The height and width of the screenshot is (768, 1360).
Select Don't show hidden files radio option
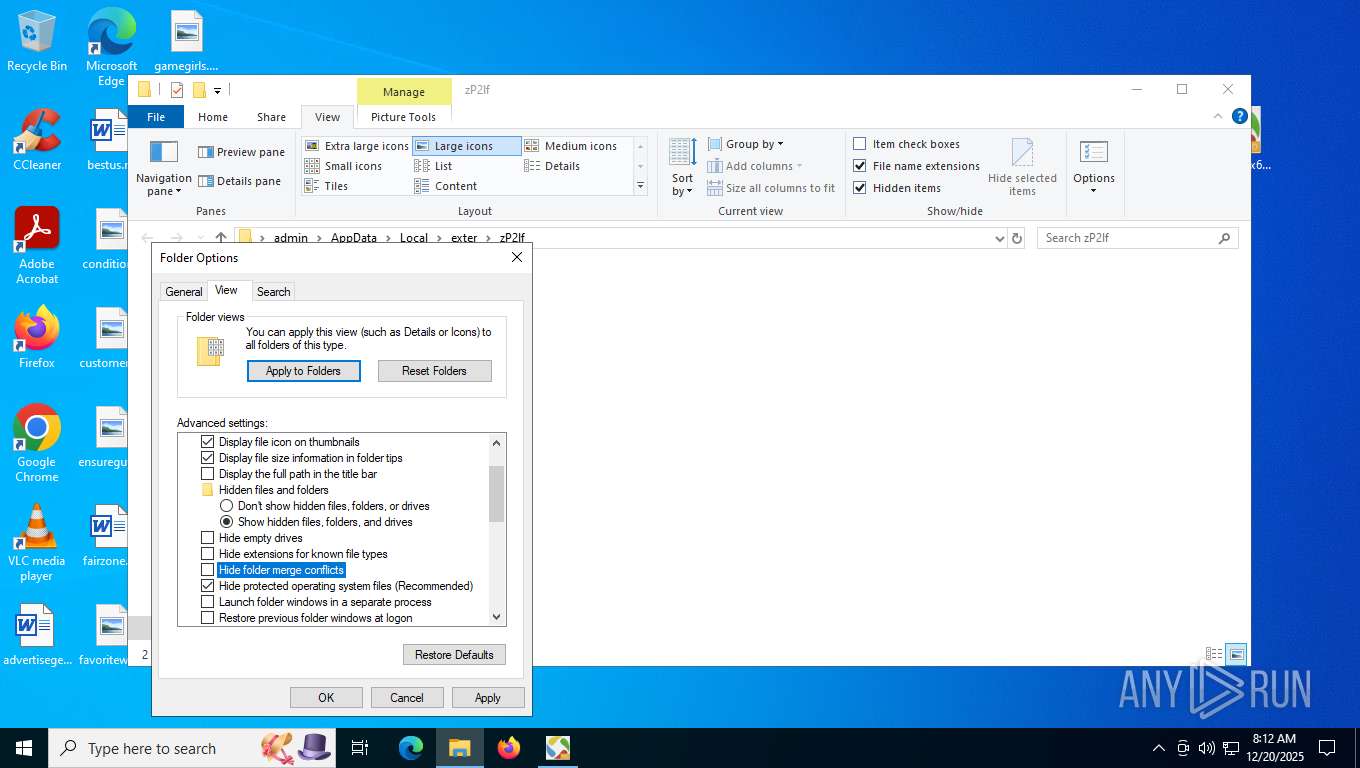pyautogui.click(x=227, y=506)
